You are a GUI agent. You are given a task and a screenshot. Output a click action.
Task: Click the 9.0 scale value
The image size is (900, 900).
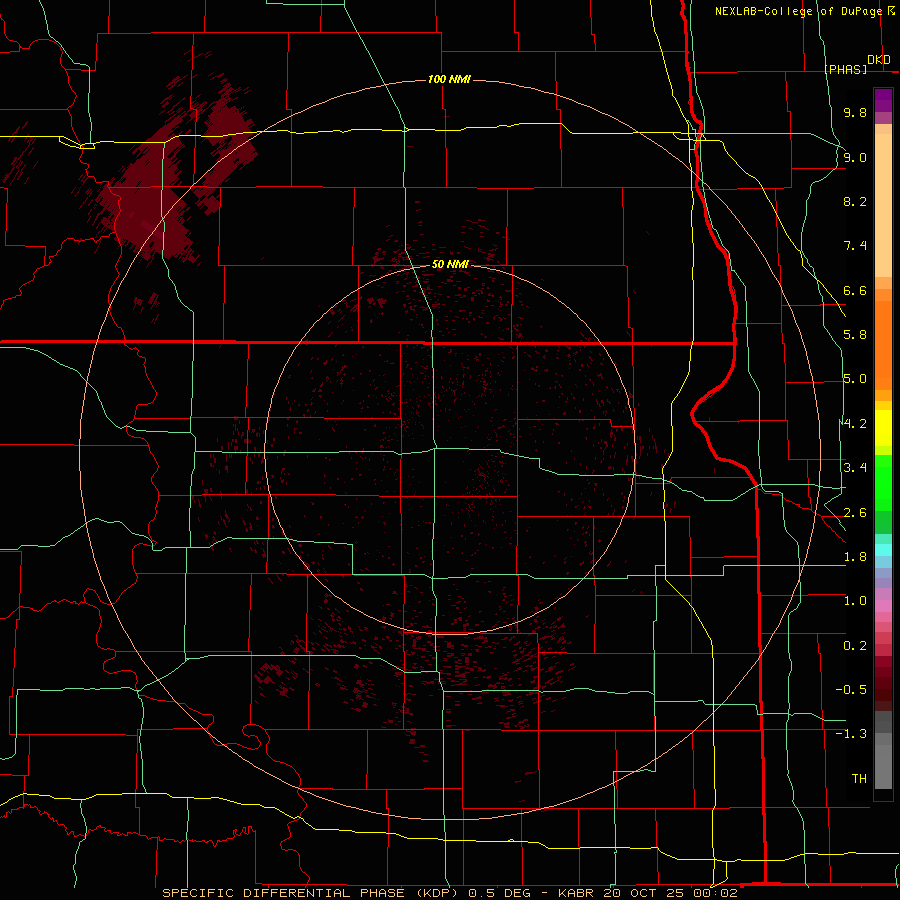click(855, 157)
